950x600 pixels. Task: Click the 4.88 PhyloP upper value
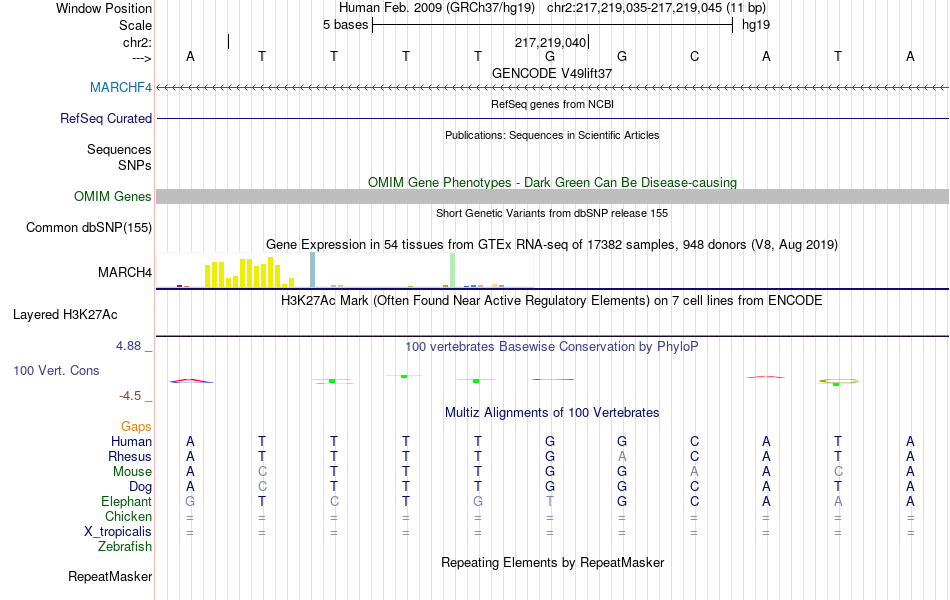pos(128,345)
